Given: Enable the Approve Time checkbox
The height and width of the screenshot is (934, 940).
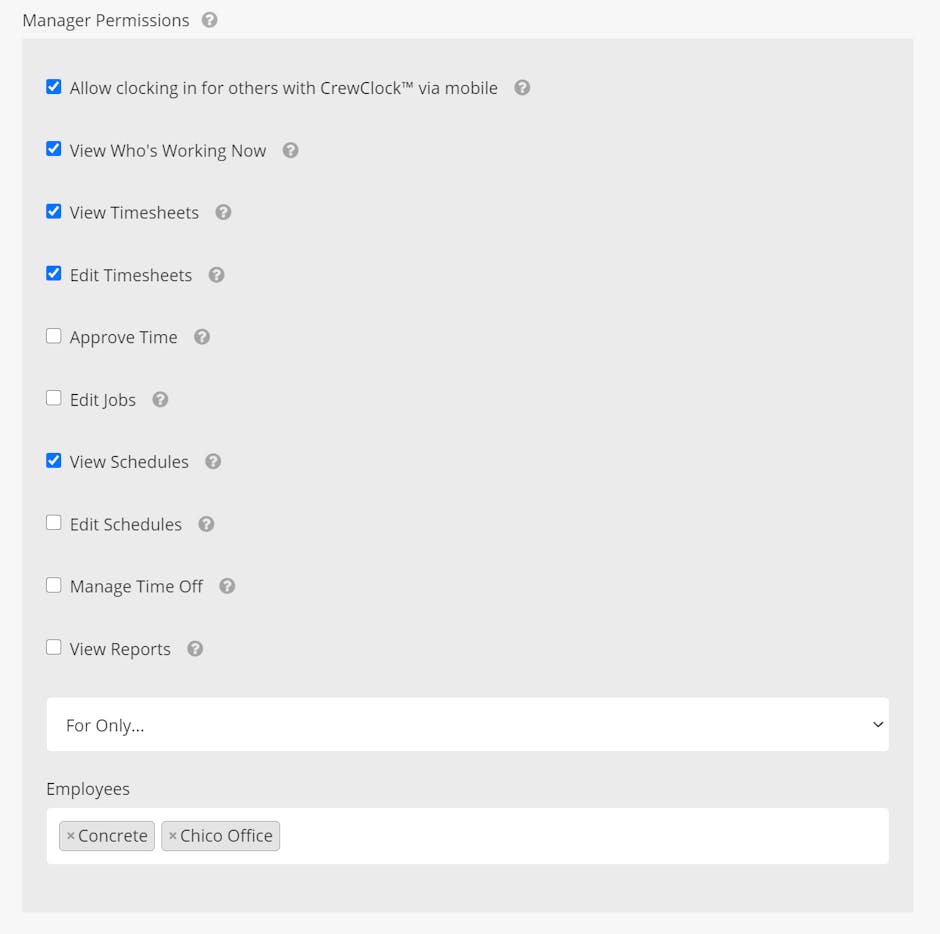Looking at the screenshot, I should pos(54,336).
